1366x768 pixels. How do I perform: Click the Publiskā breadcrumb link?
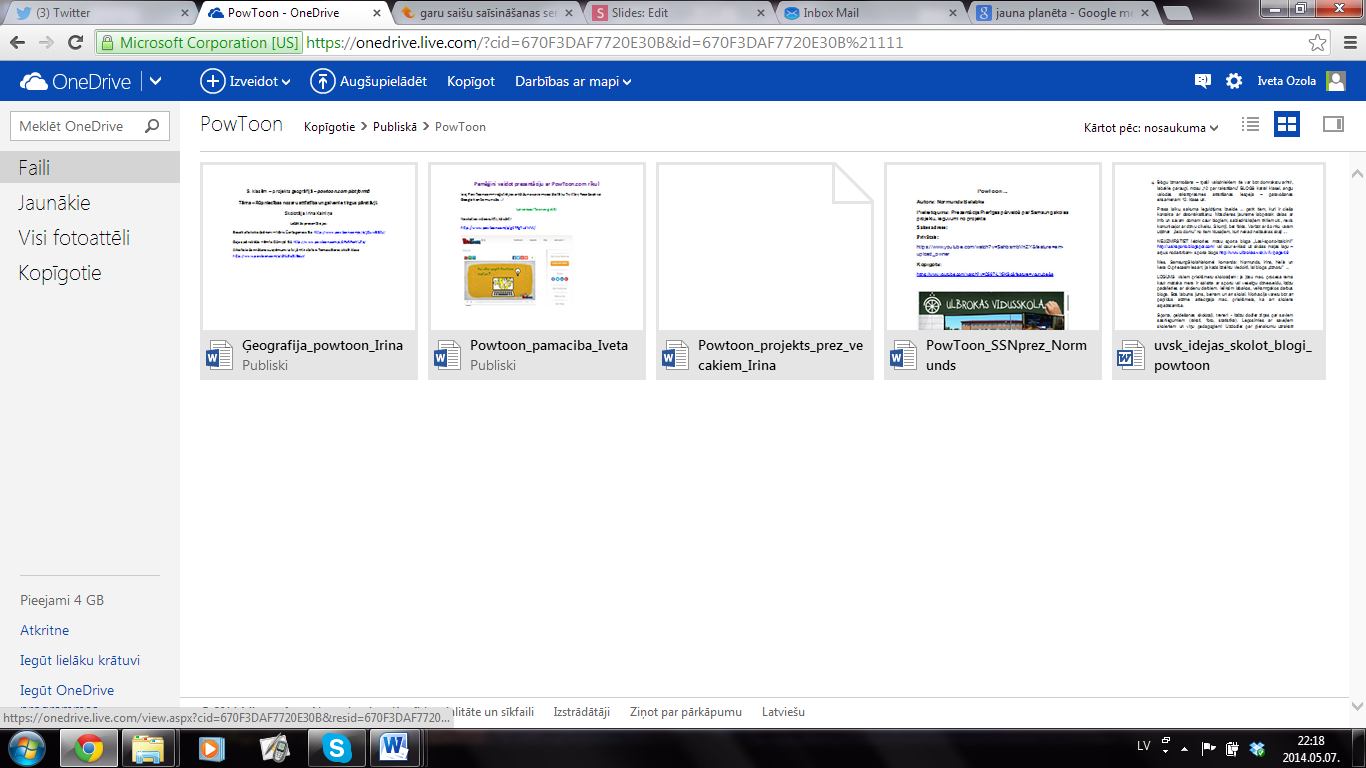pyautogui.click(x=394, y=127)
